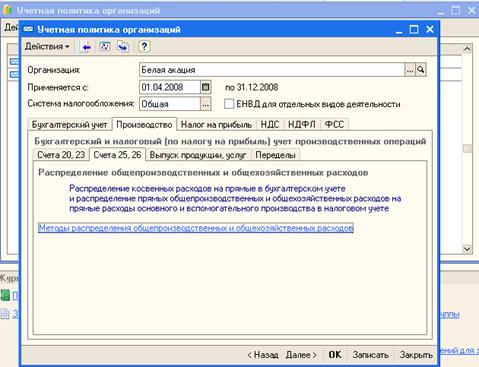Click the blue back arrow toolbar icon
The height and width of the screenshot is (367, 479).
tap(86, 47)
